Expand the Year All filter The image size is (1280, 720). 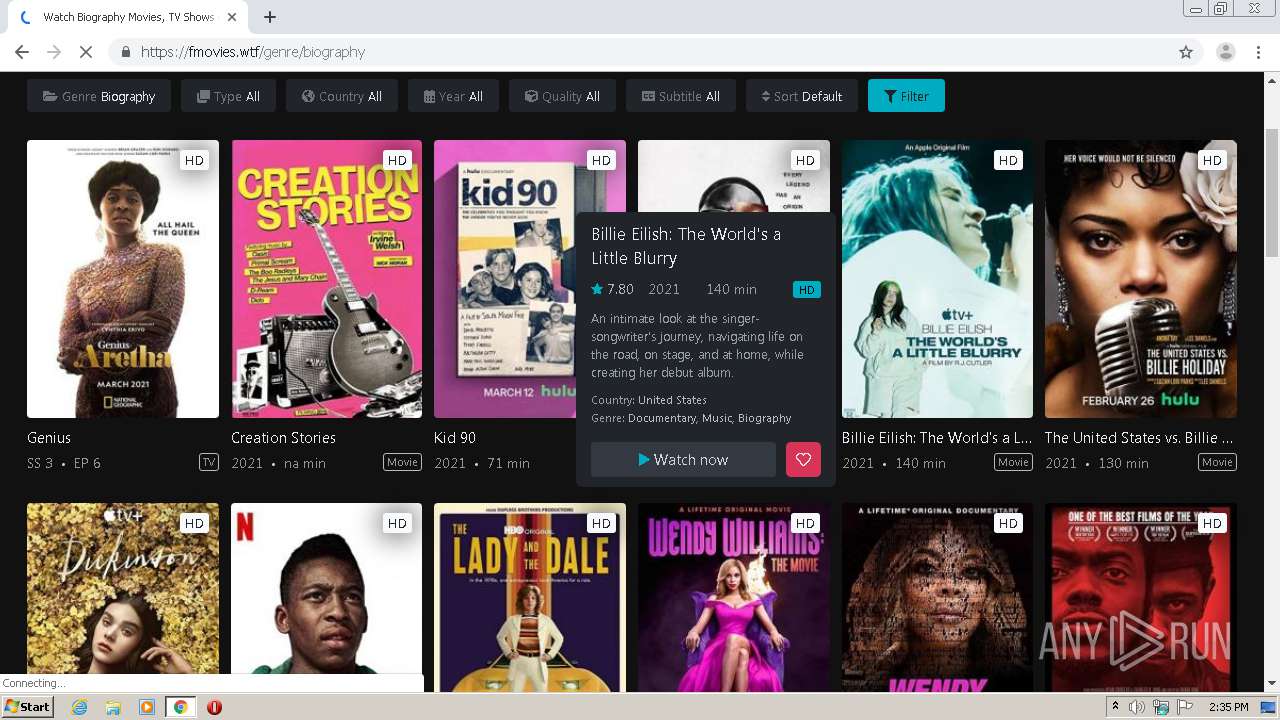click(453, 96)
